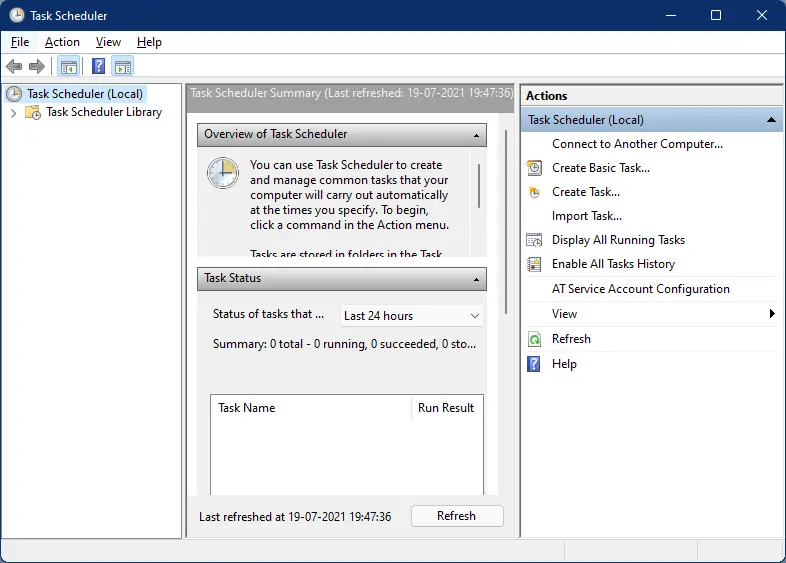This screenshot has height=563, width=786.
Task: Expand the Task Scheduler Library tree node
Action: pyautogui.click(x=14, y=113)
